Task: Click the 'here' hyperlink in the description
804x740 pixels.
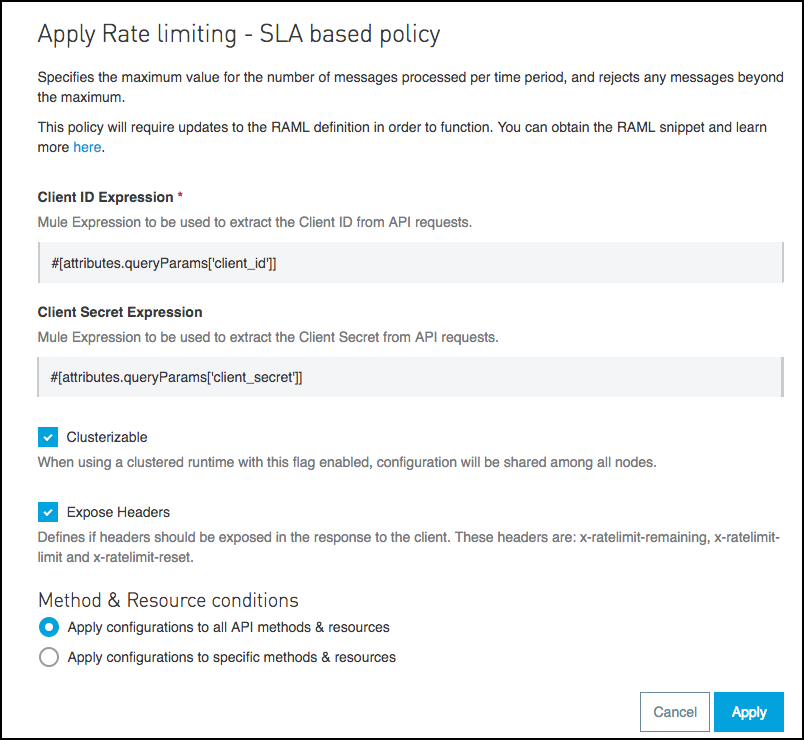Action: coord(86,147)
